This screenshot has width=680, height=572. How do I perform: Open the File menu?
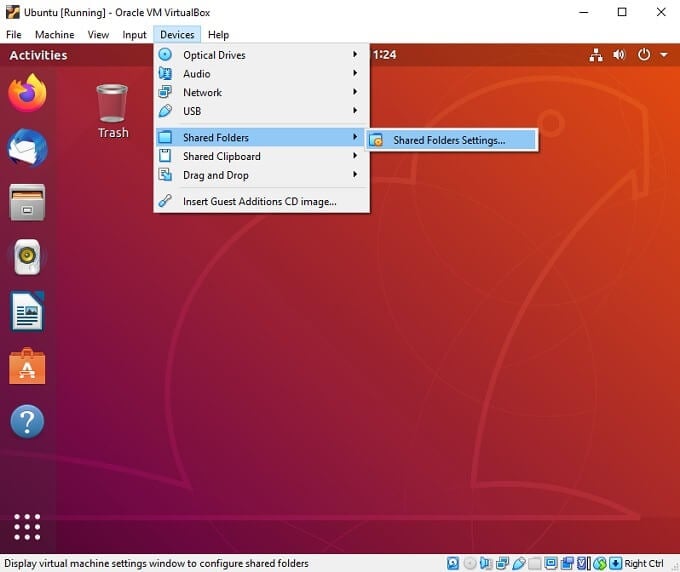(x=14, y=35)
